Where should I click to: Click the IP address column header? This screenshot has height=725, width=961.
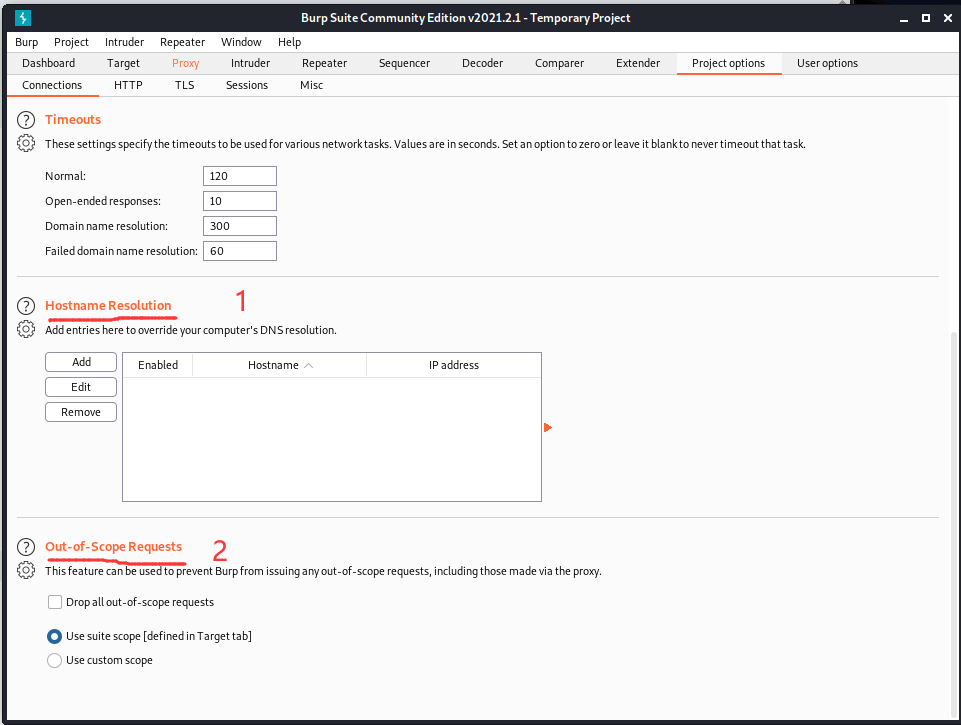pos(454,365)
